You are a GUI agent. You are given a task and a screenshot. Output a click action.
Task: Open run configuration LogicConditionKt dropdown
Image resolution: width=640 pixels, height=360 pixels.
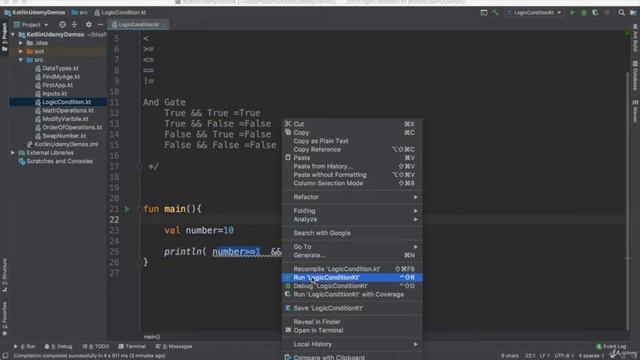(534, 13)
